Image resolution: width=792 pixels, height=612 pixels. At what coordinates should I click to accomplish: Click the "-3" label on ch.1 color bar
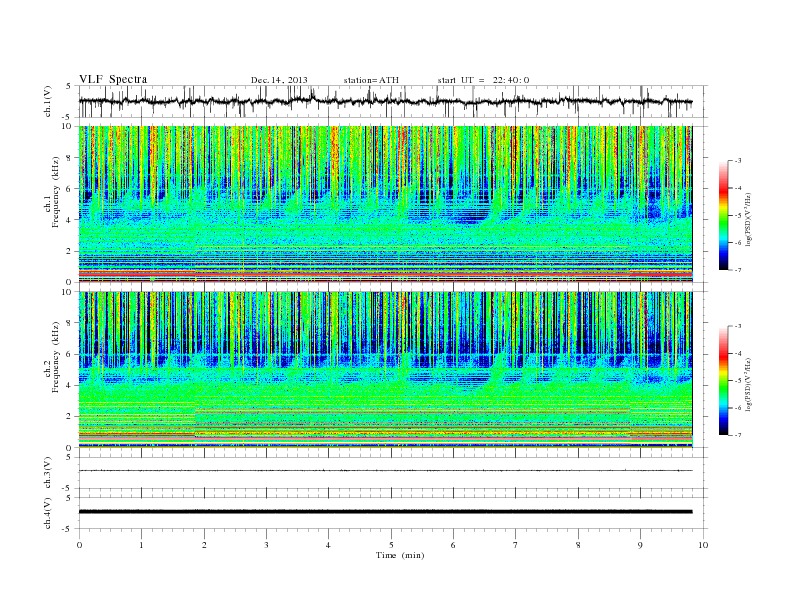738,161
